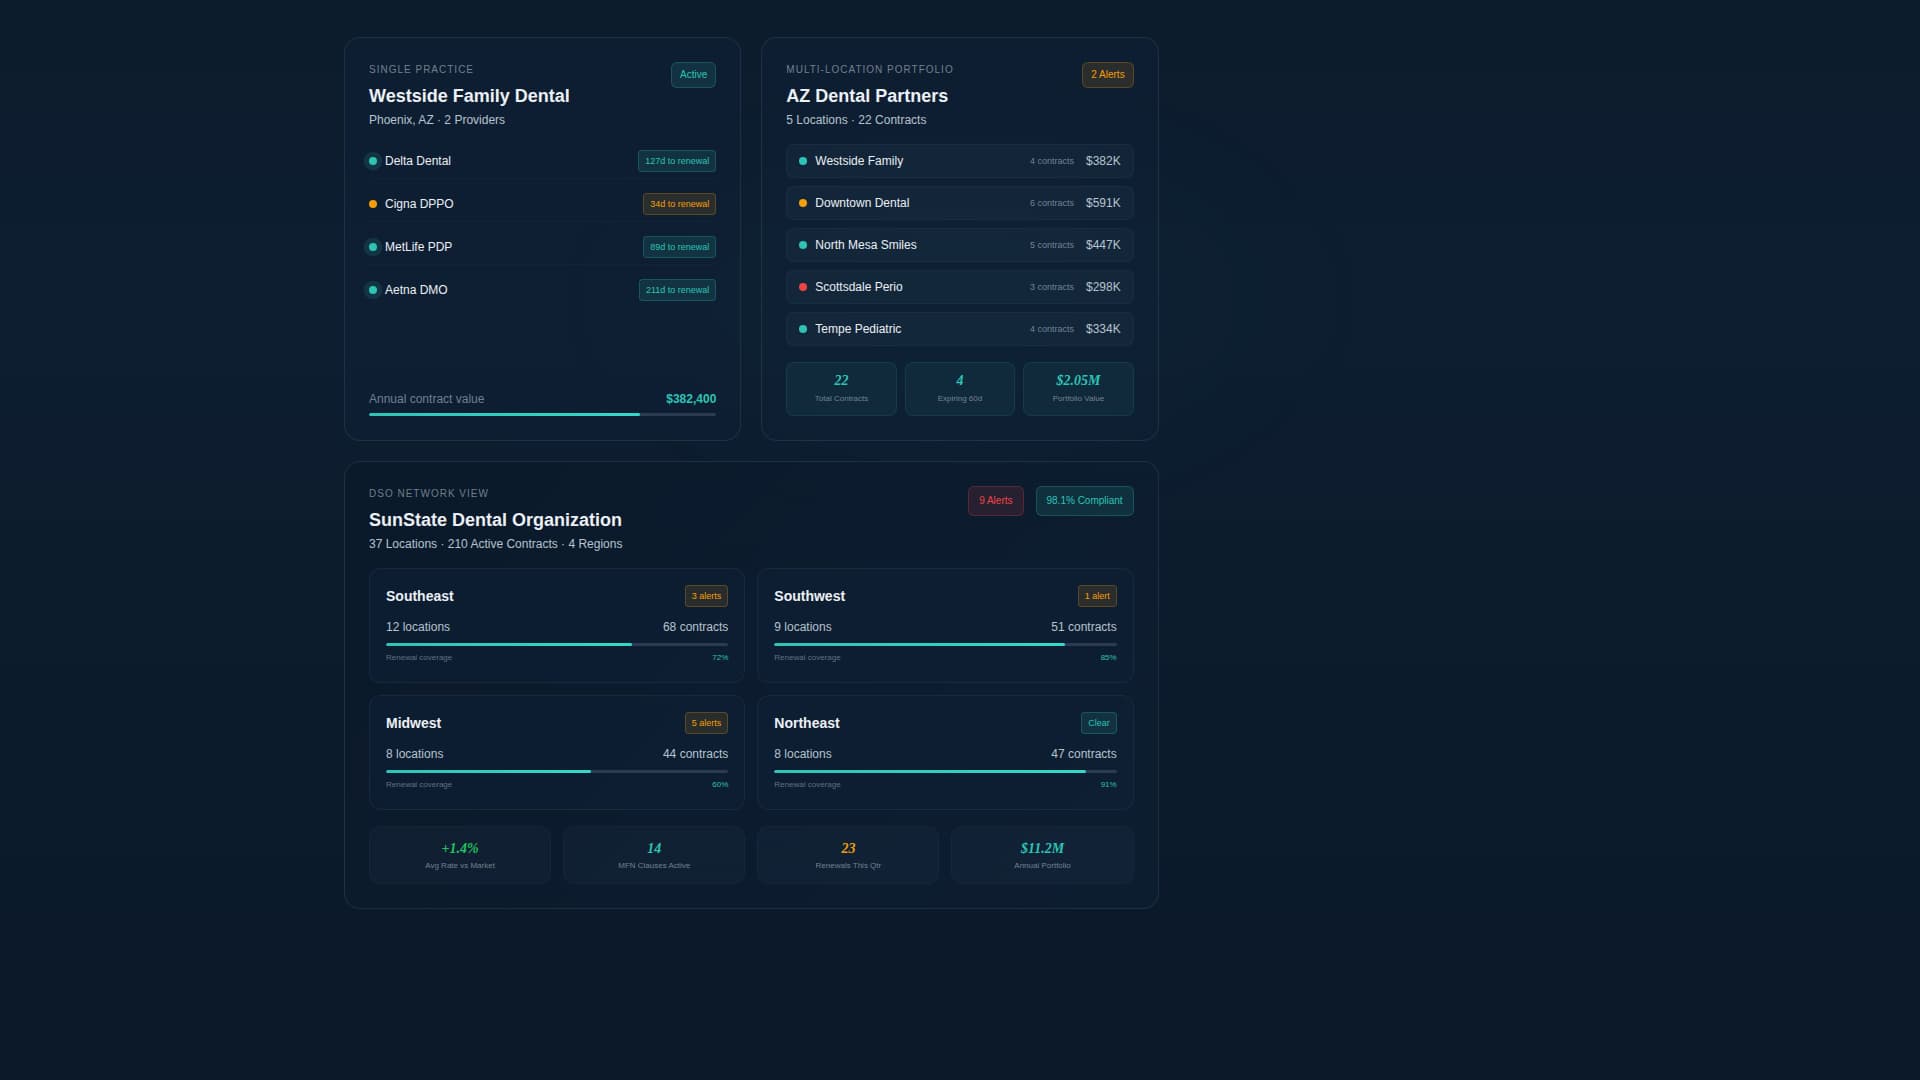Screen dimensions: 1920x1080
Task: Click the Southwest renewal coverage bar
Action: point(945,645)
